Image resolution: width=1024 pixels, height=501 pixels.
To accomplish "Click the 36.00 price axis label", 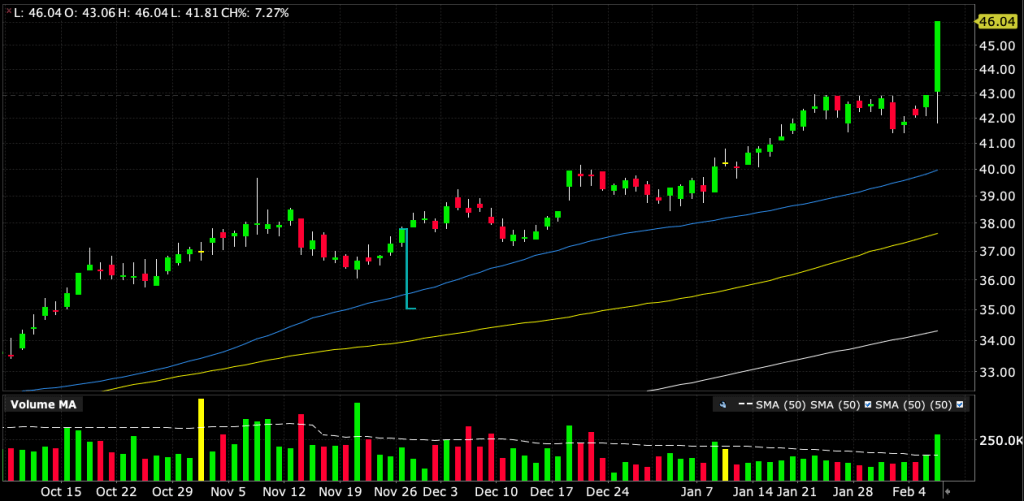I will pyautogui.click(x=996, y=281).
